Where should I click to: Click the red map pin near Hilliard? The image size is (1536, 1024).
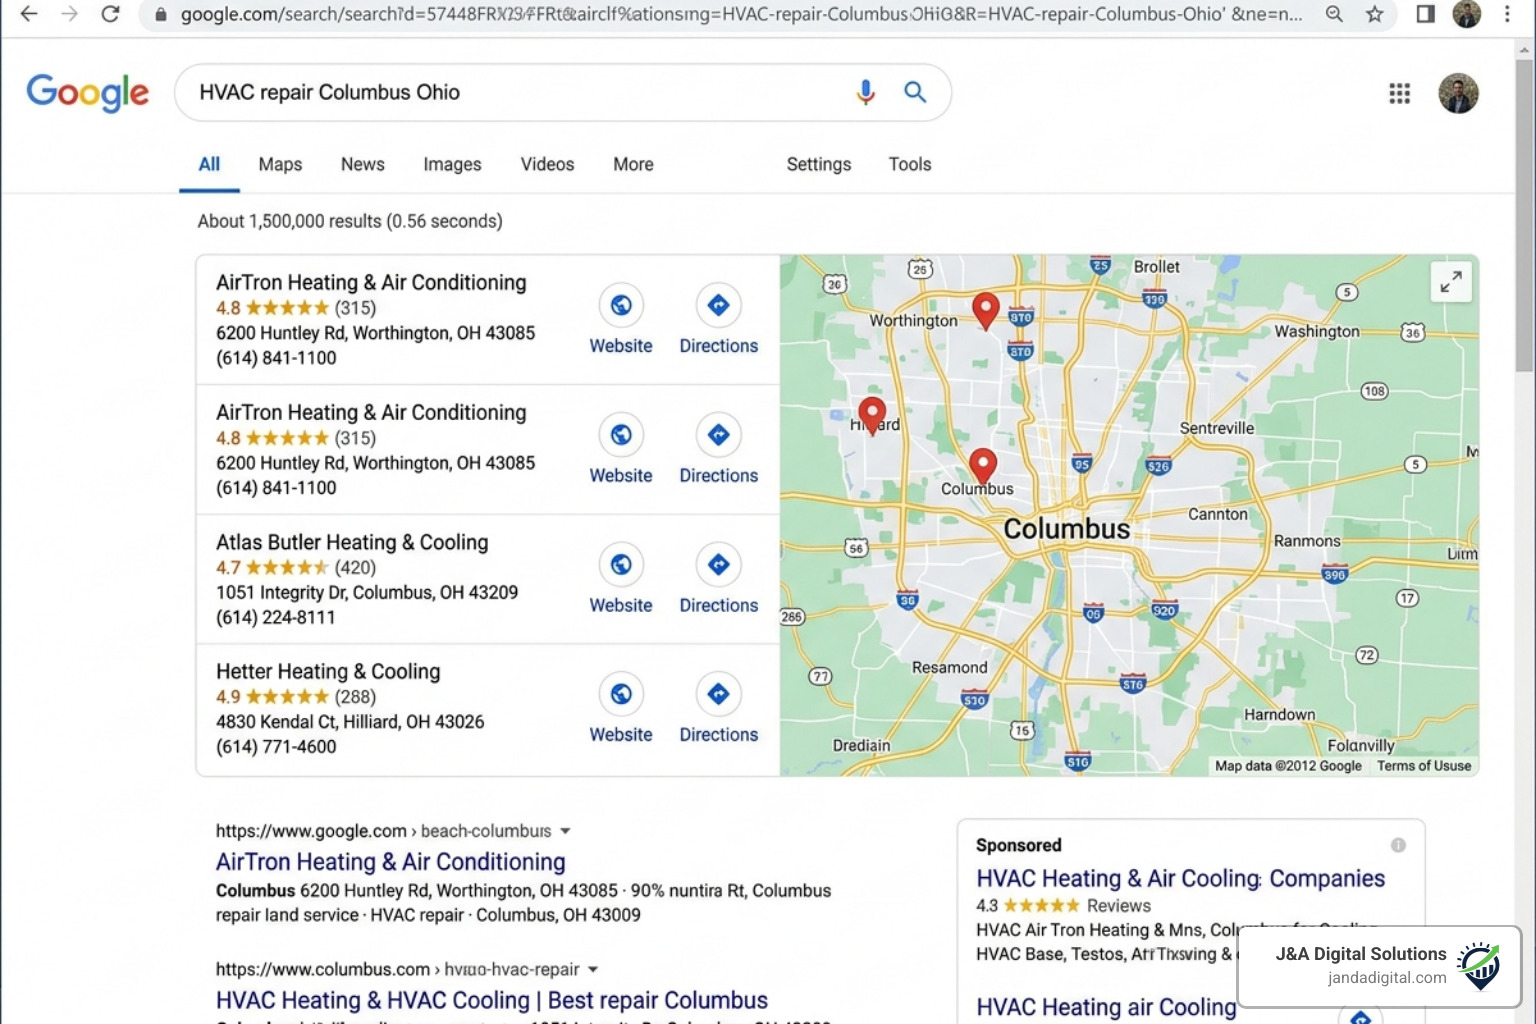click(x=872, y=415)
